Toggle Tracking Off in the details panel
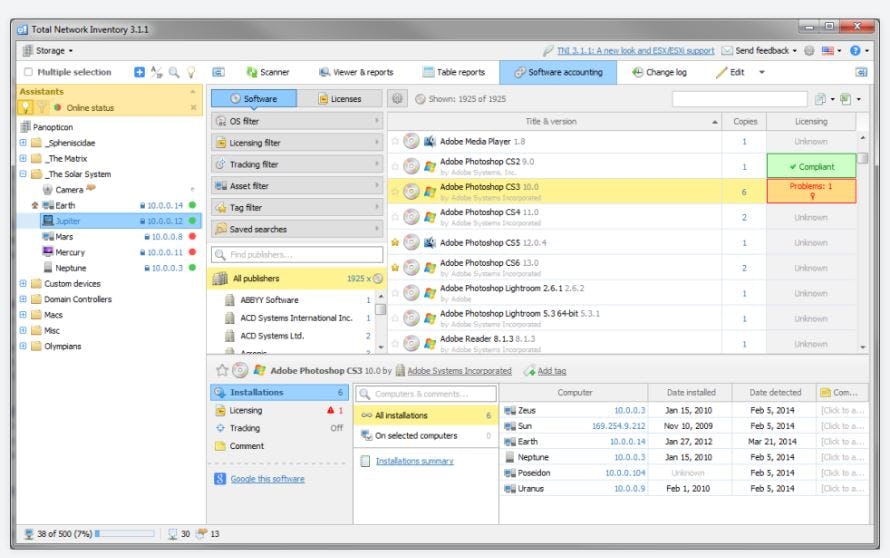Viewport: 890px width, 558px height. pos(337,428)
